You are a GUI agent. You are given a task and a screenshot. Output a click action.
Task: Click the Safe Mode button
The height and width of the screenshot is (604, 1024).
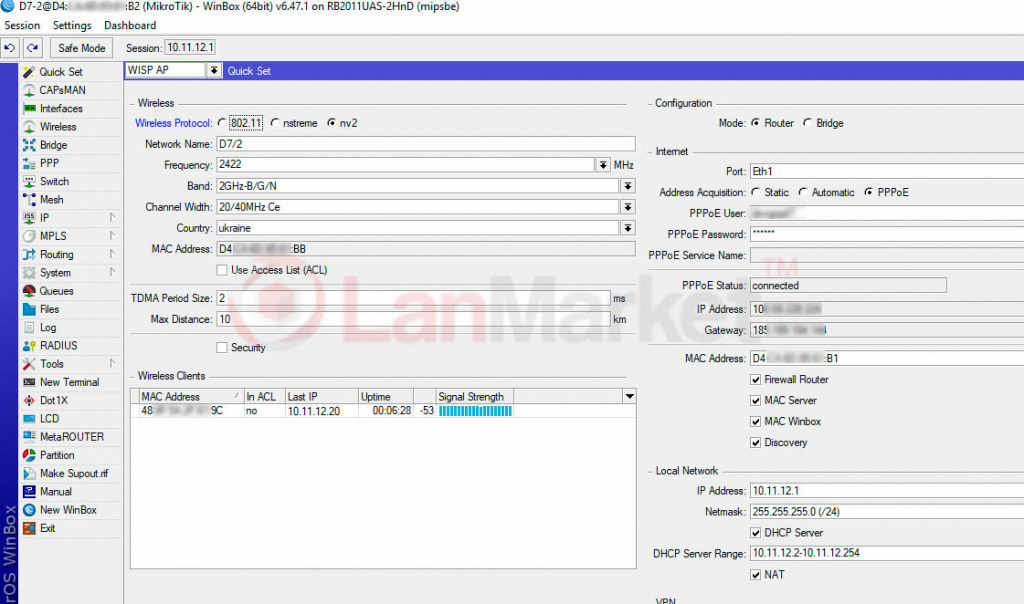(x=81, y=47)
